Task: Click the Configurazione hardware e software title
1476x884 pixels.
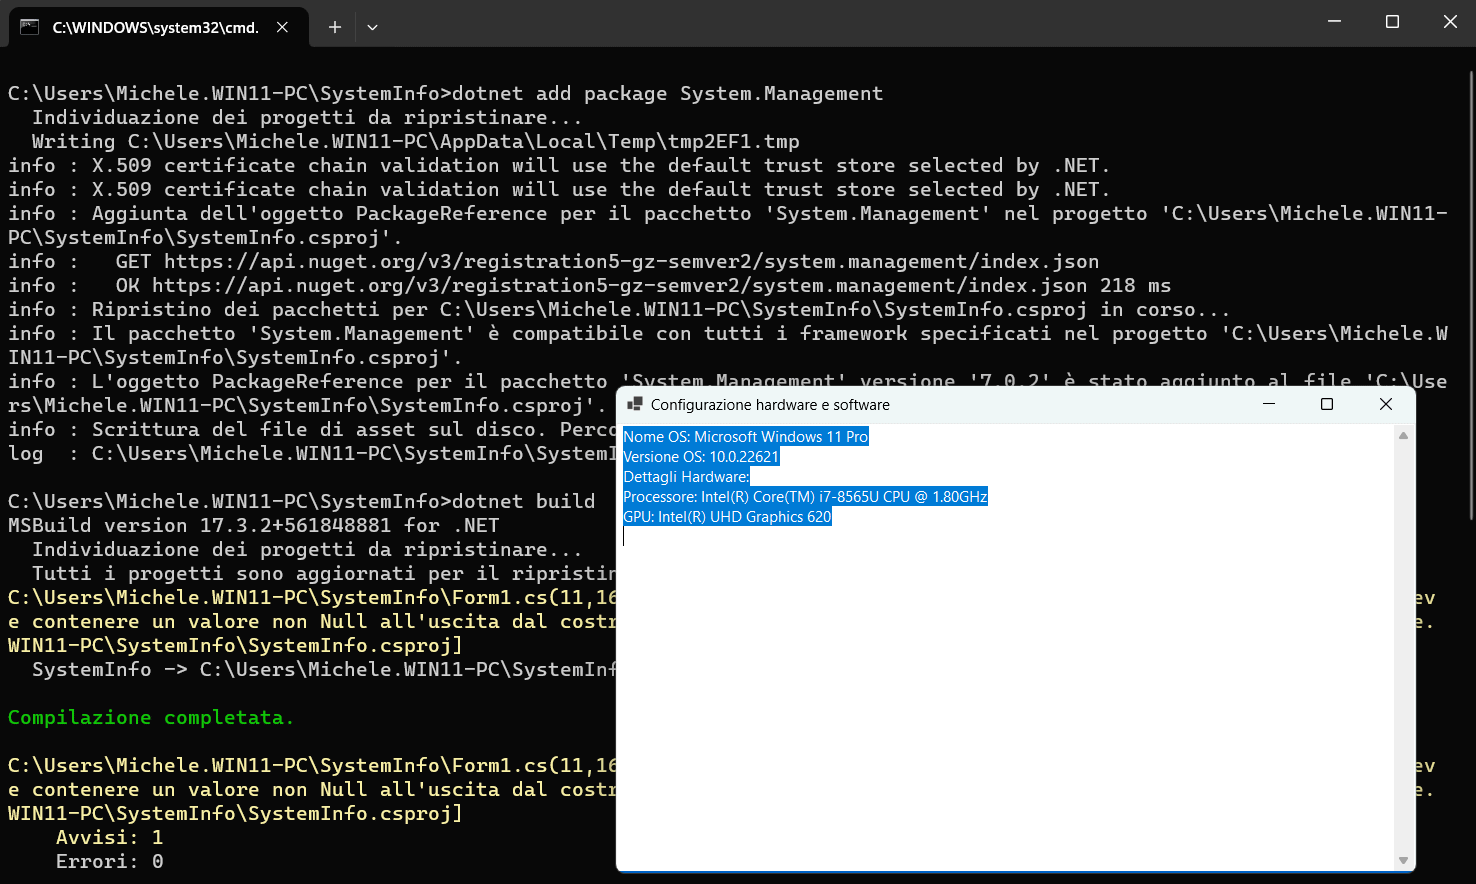Action: point(770,405)
